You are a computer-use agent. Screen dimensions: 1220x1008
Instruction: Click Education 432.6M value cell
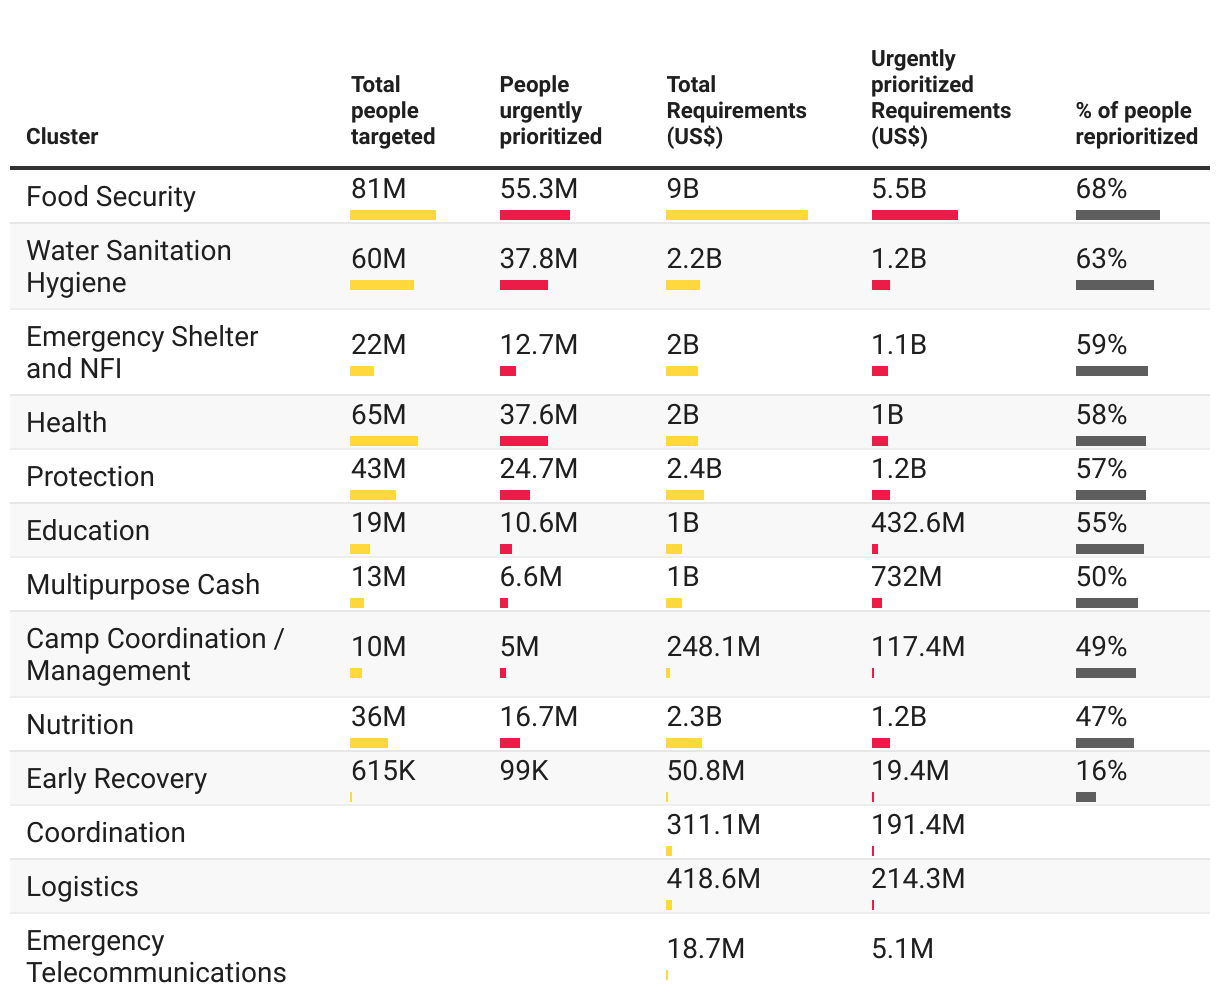(x=918, y=523)
